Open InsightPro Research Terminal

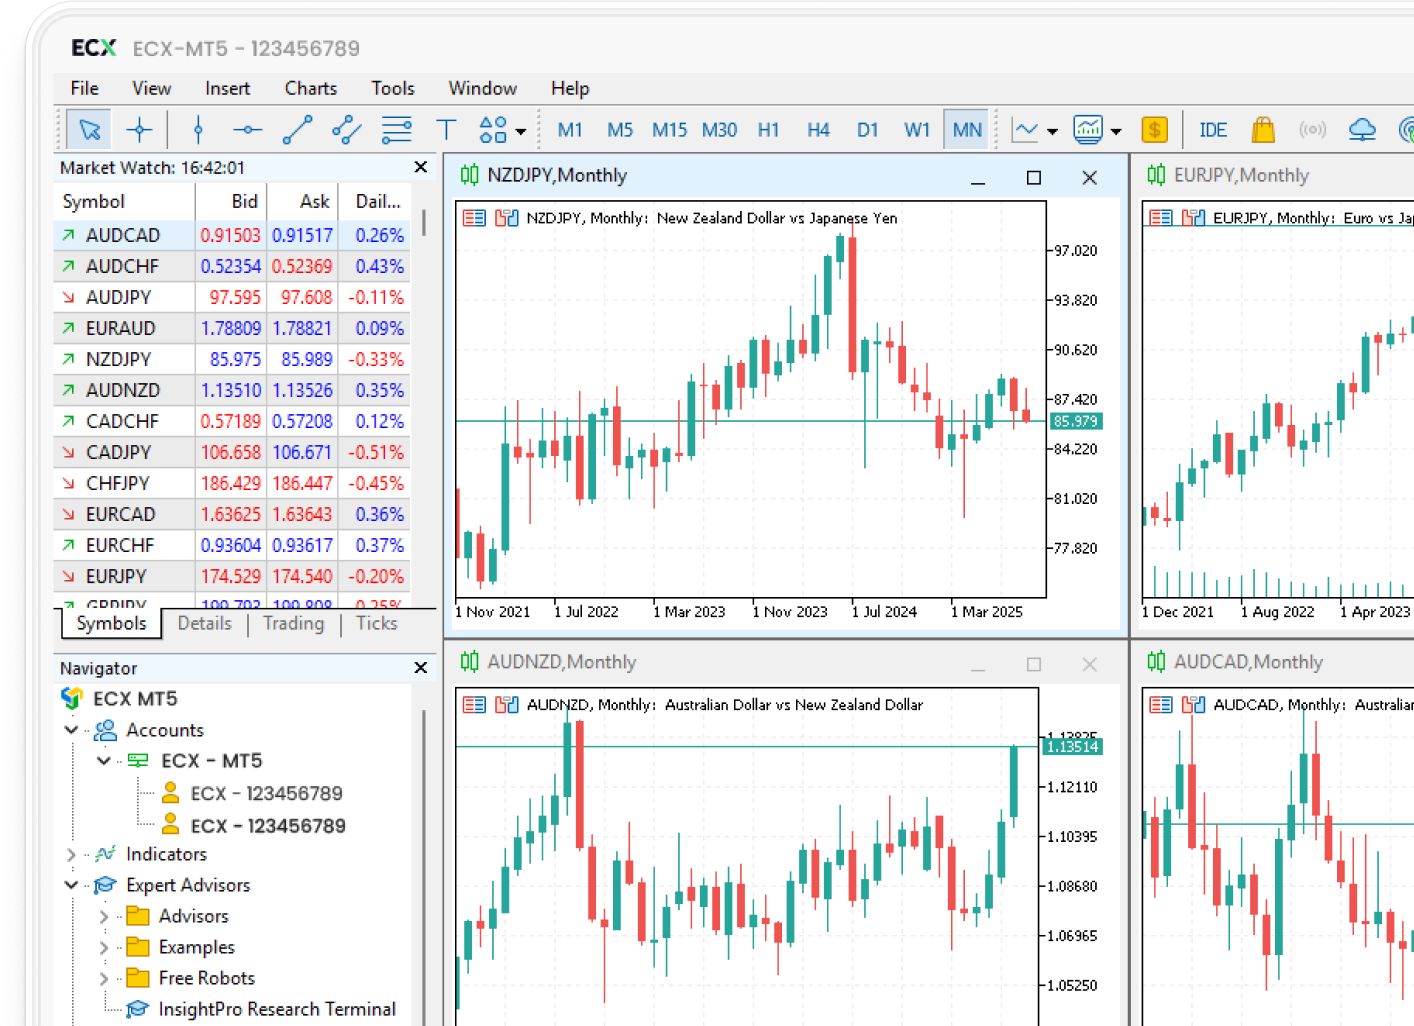(276, 1009)
